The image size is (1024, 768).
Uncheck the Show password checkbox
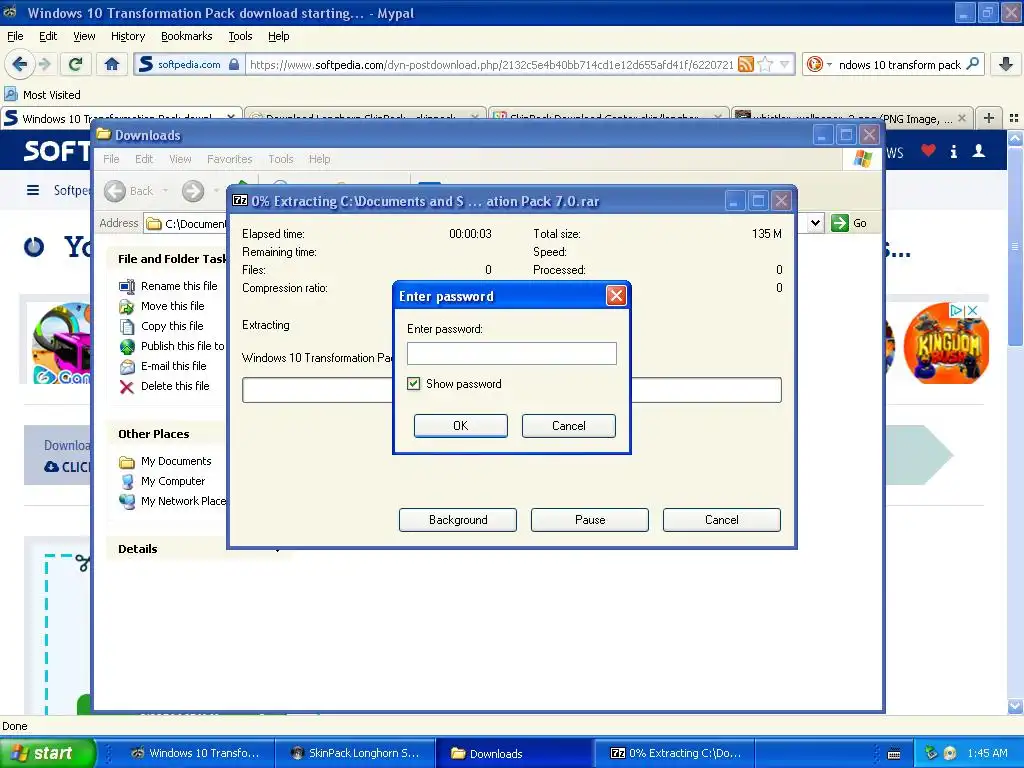[x=413, y=383]
